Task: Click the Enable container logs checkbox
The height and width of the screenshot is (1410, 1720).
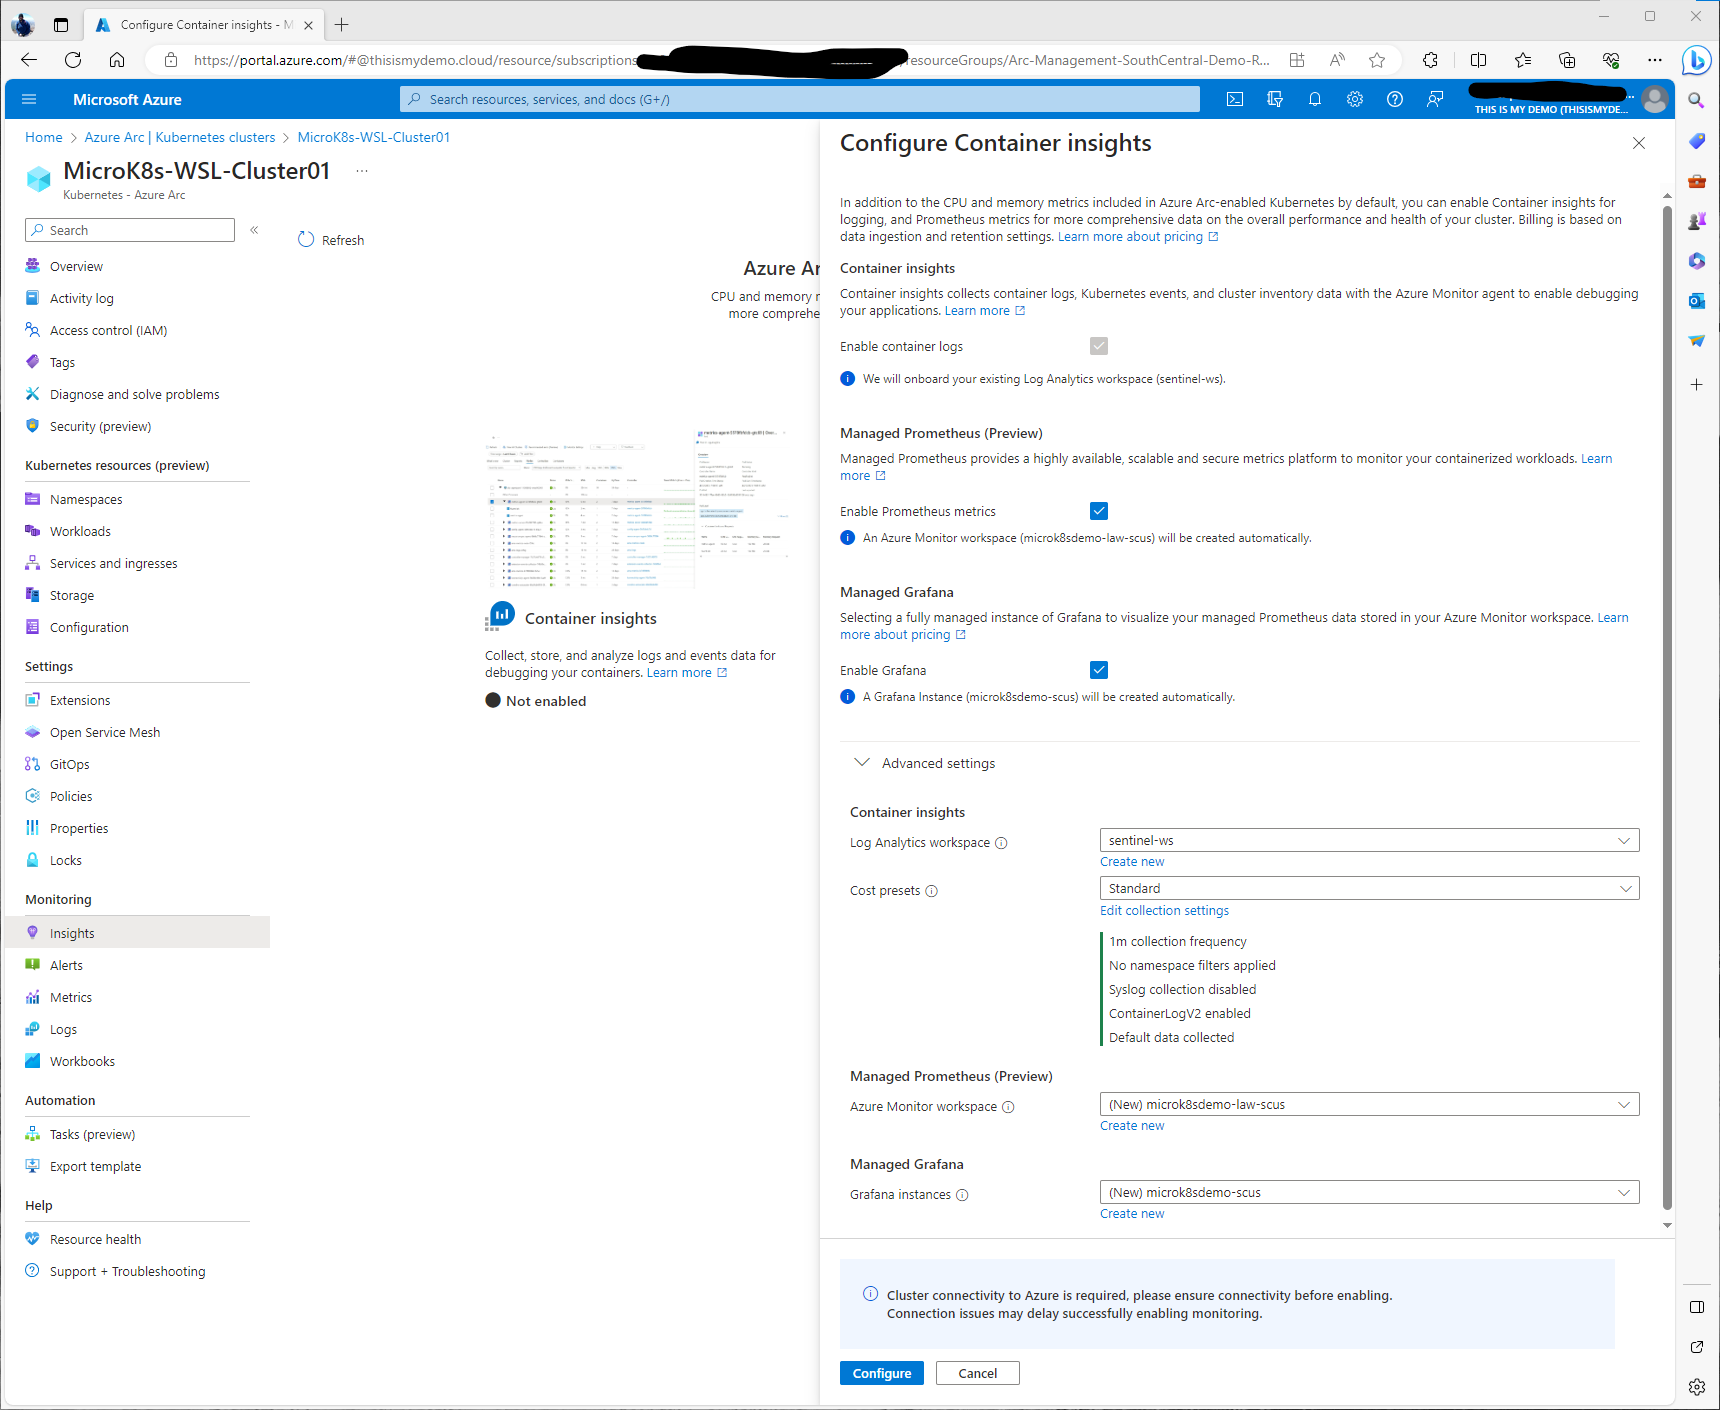Action: [1099, 346]
